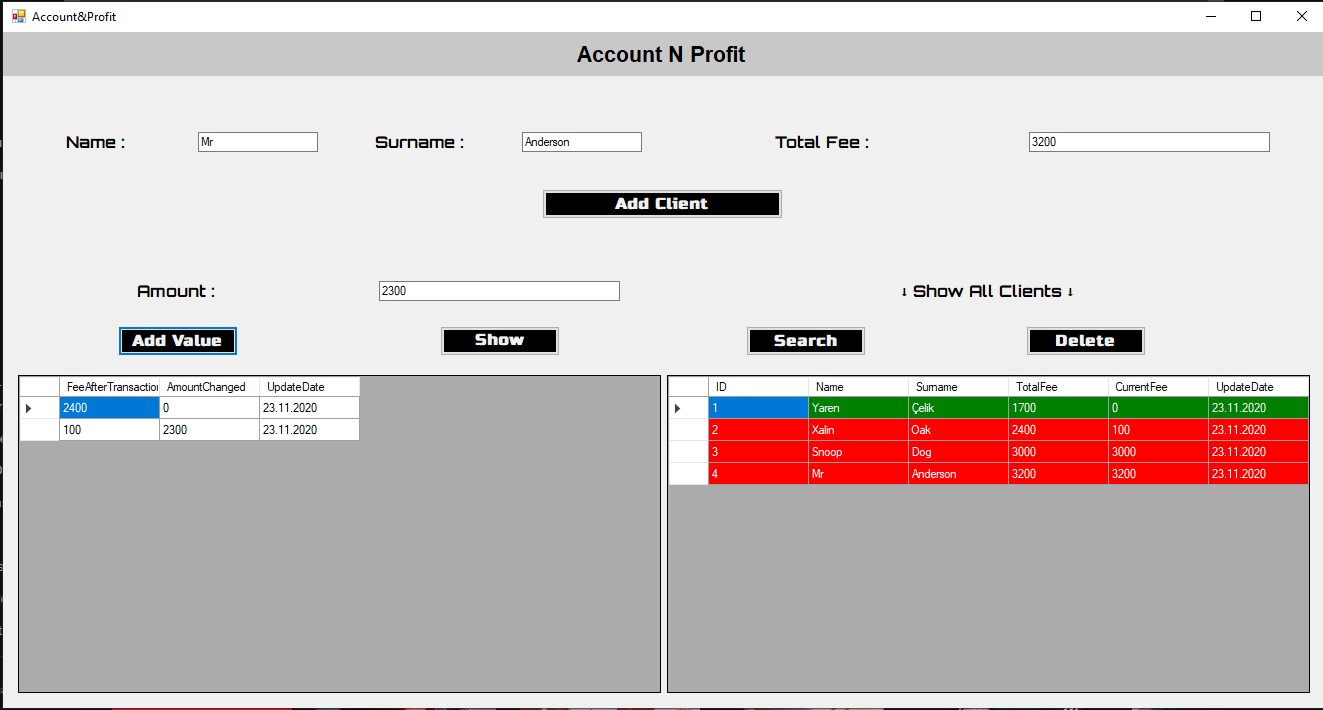Select AmountChanged cell showing 0
This screenshot has height=710, width=1323.
209,408
